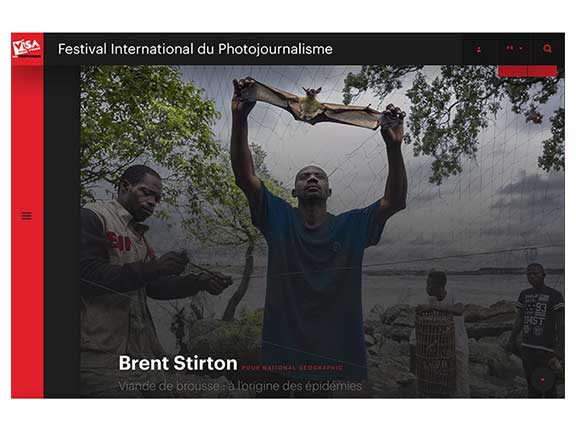The width and height of the screenshot is (576, 432).
Task: Open the Brent Stirton exhibition heading
Action: 178,363
